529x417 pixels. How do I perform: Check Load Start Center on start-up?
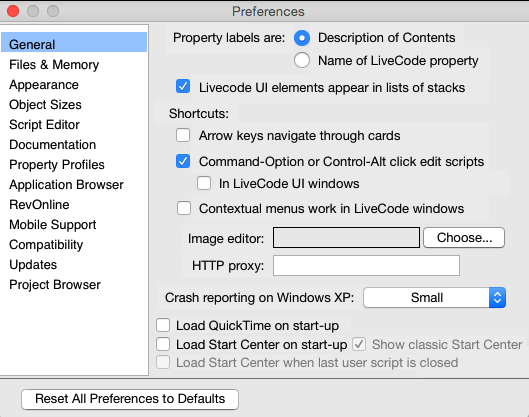click(x=163, y=344)
